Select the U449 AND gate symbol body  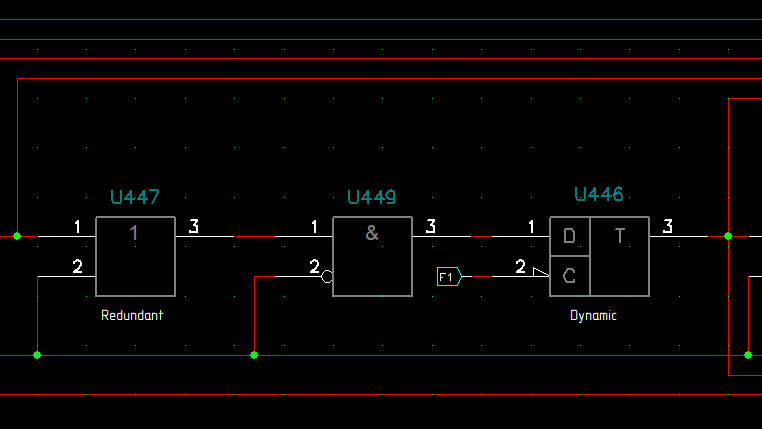point(372,256)
